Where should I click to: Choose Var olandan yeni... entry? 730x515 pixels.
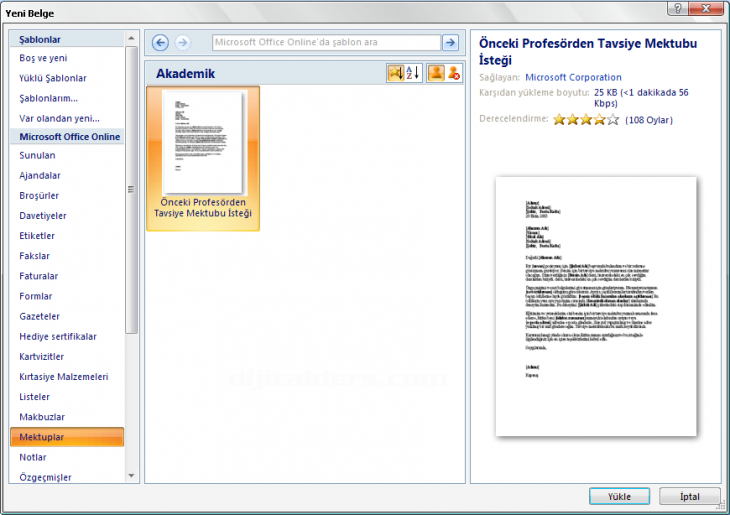click(x=59, y=118)
